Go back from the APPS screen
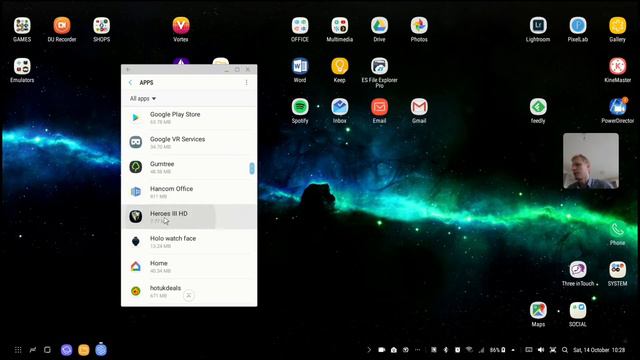 click(130, 82)
